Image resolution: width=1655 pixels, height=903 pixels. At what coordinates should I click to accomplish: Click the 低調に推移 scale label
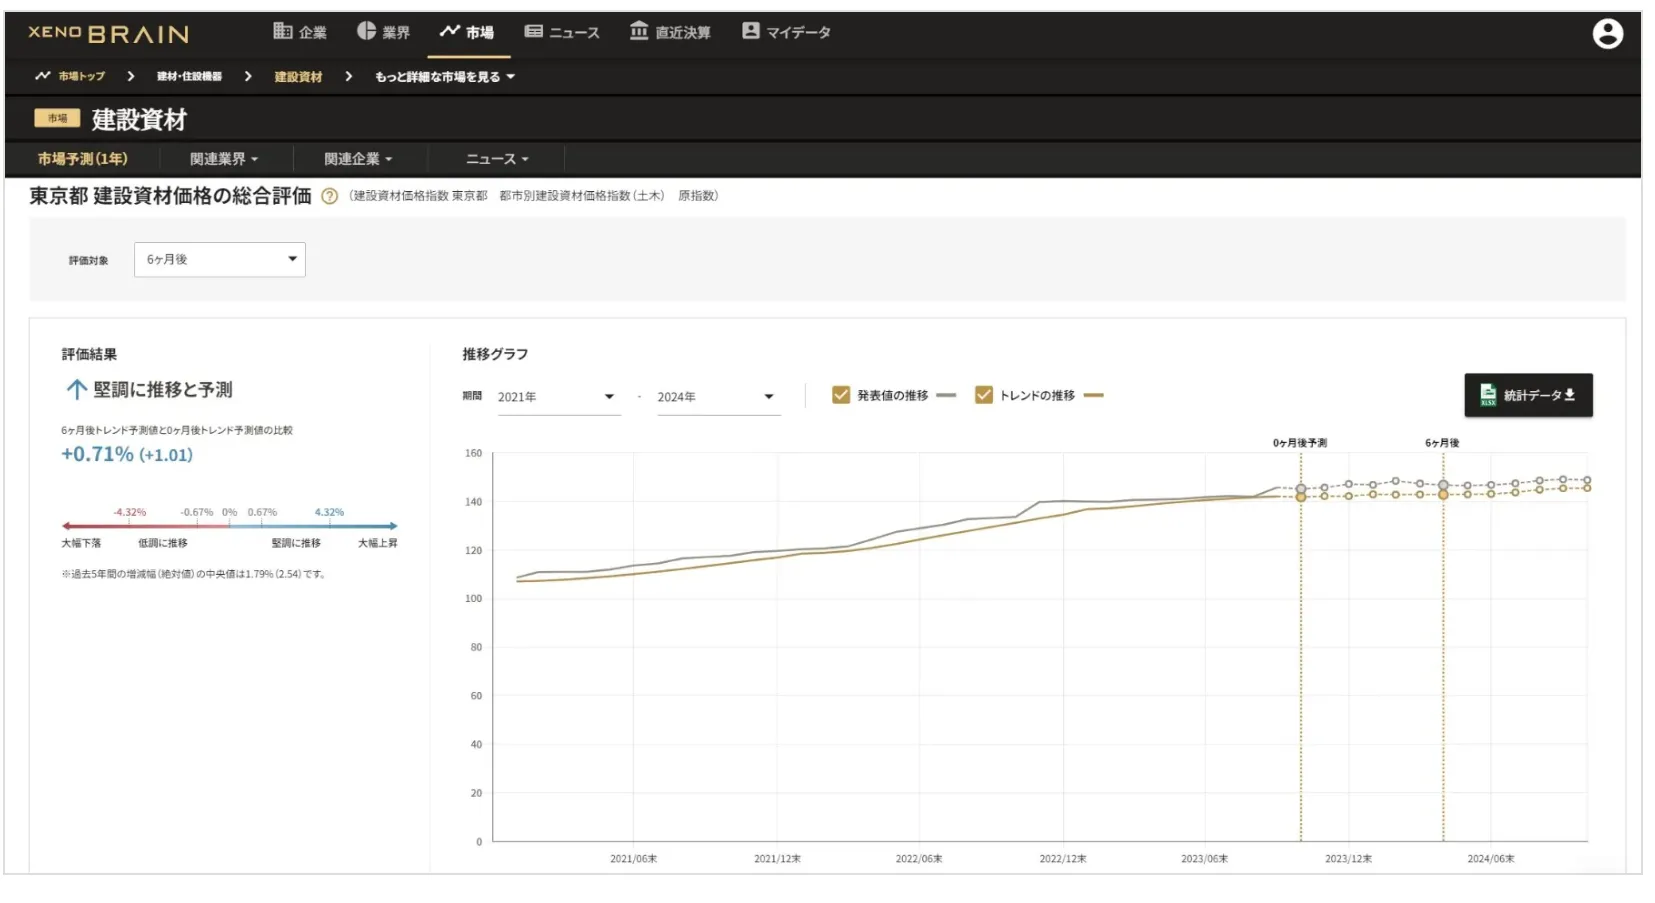click(163, 543)
